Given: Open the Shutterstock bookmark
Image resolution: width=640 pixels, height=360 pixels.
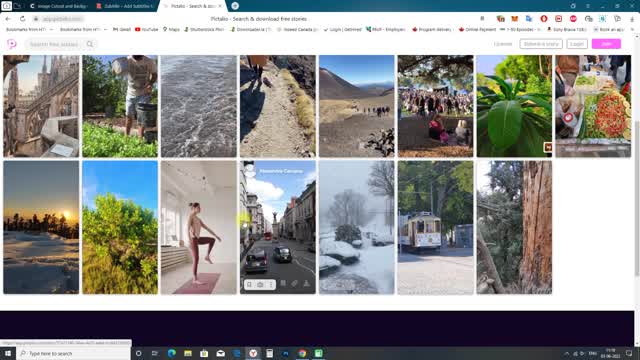Looking at the screenshot, I should tap(204, 29).
